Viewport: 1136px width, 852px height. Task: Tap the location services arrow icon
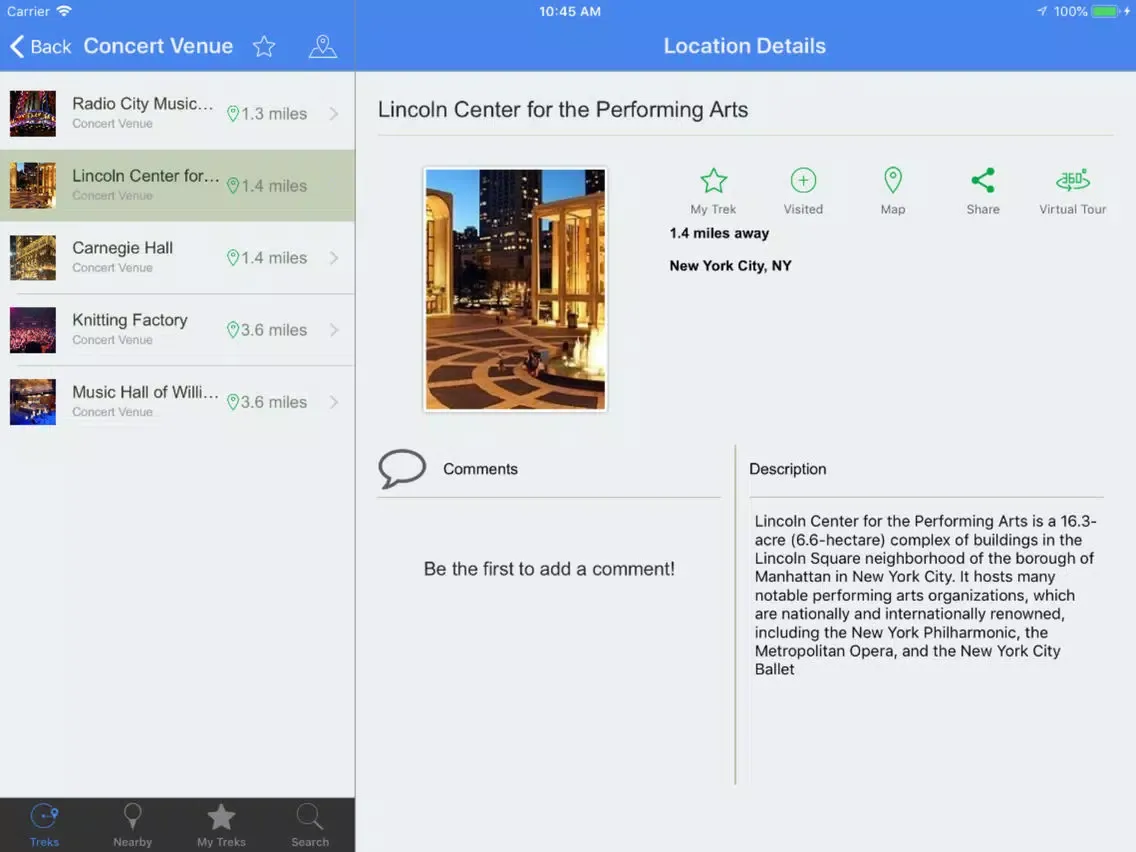(1042, 11)
